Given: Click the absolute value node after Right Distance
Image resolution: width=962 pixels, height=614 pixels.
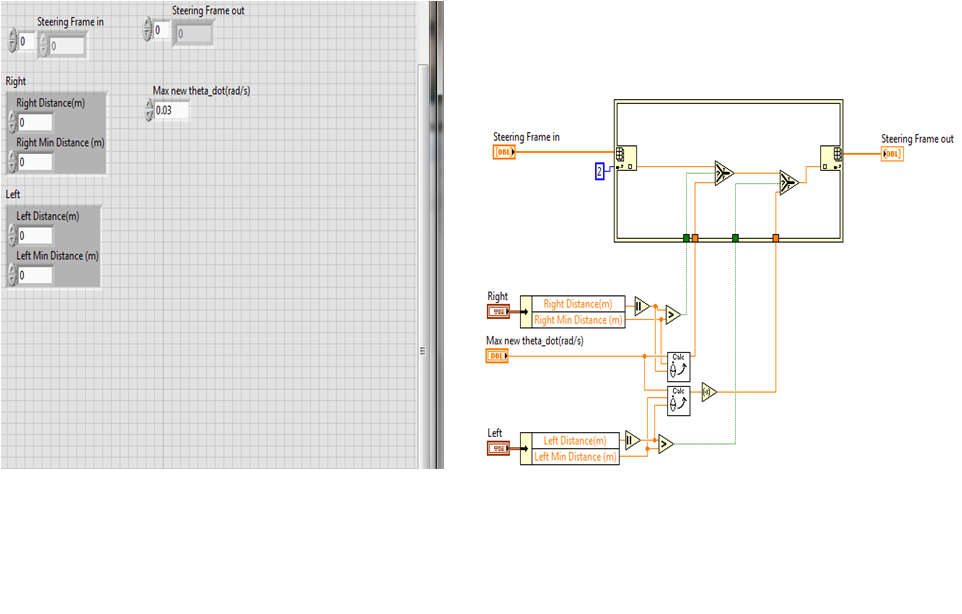Looking at the screenshot, I should (x=641, y=305).
